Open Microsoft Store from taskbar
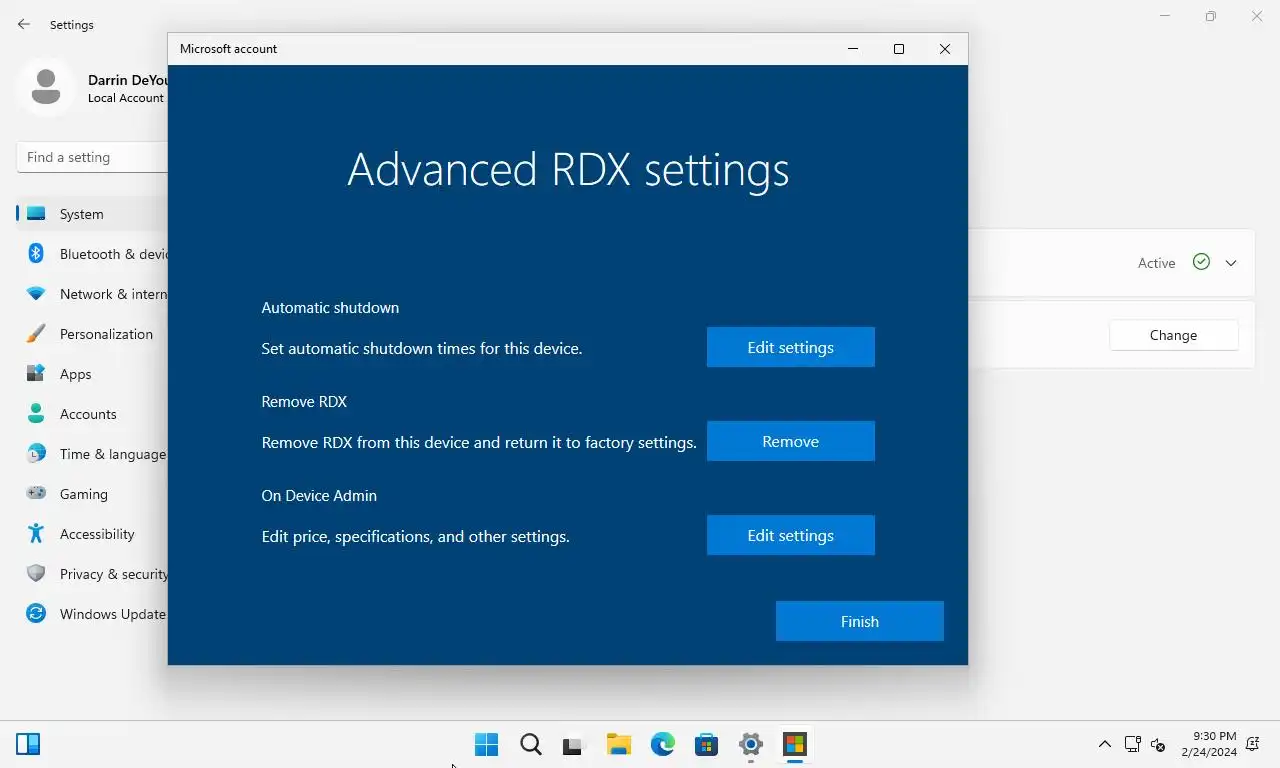1280x768 pixels. (707, 744)
